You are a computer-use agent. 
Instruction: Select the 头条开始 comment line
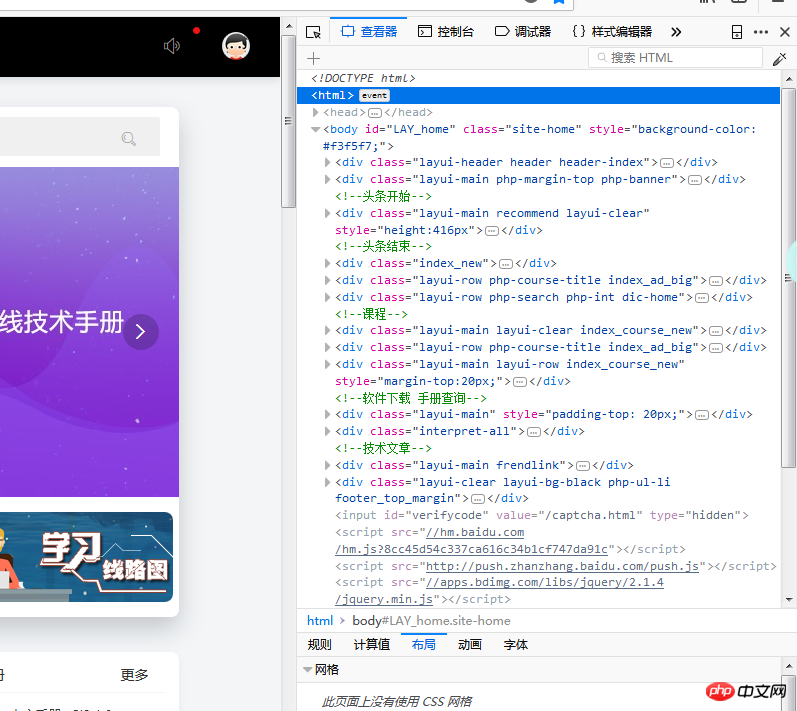coord(383,196)
